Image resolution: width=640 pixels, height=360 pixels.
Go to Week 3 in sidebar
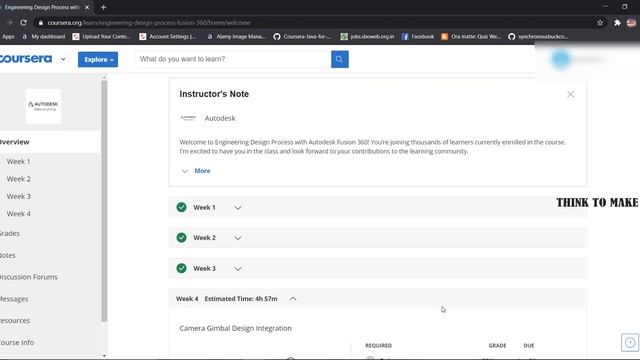click(x=18, y=196)
